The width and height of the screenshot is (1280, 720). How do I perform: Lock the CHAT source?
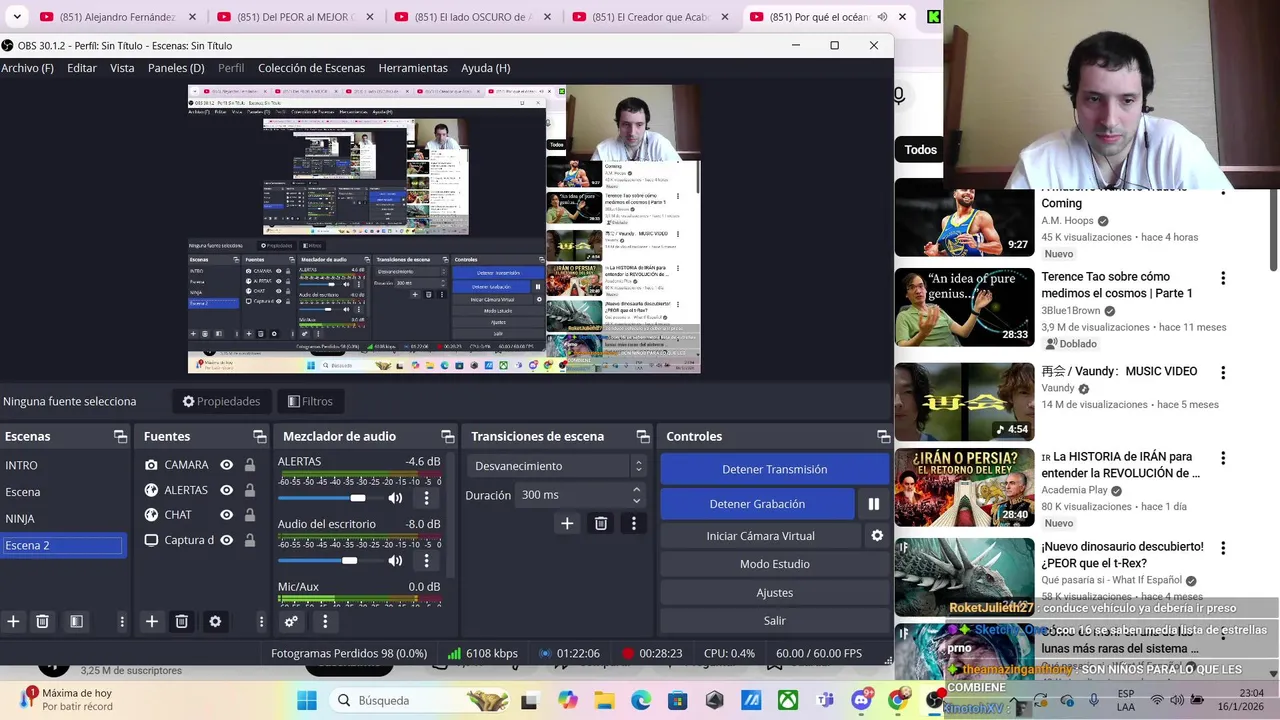click(250, 515)
